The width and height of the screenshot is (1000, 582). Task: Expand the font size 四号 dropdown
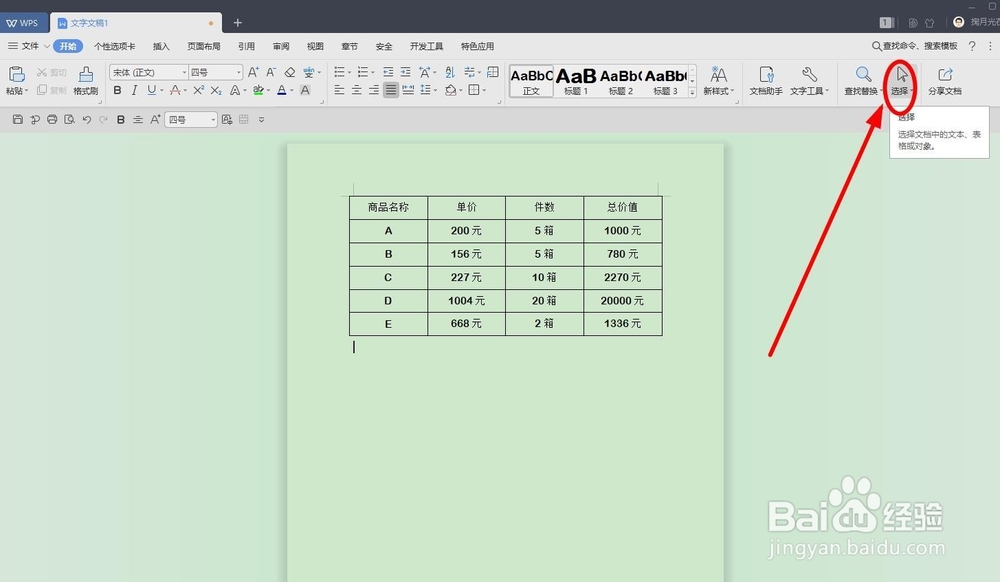pyautogui.click(x=237, y=71)
